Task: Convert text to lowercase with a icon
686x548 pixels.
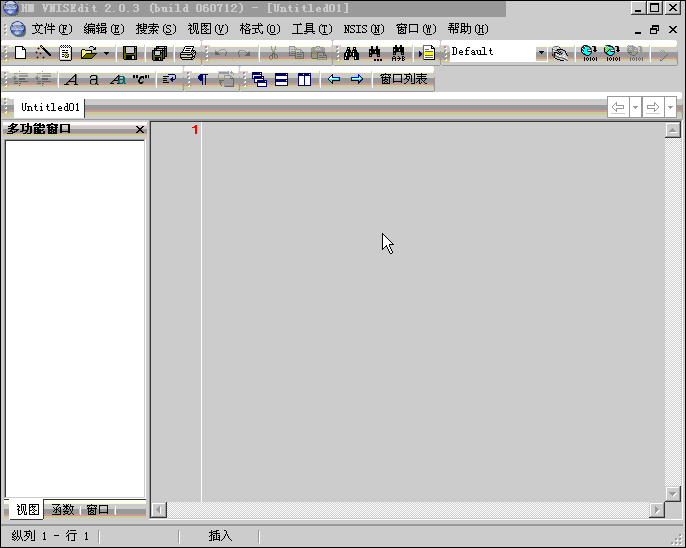Action: pos(94,79)
